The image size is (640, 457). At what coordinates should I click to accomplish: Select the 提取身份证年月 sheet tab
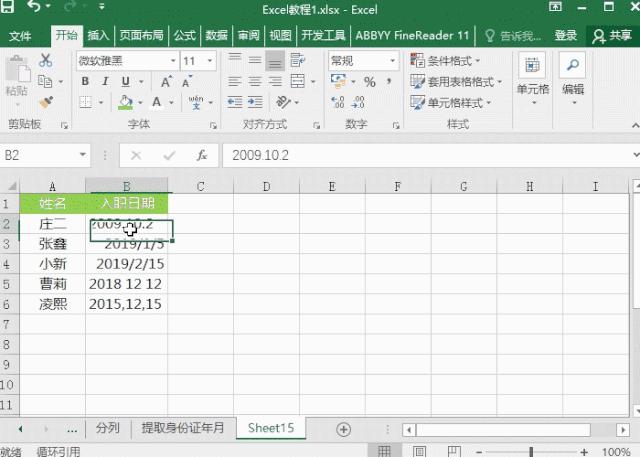point(183,428)
